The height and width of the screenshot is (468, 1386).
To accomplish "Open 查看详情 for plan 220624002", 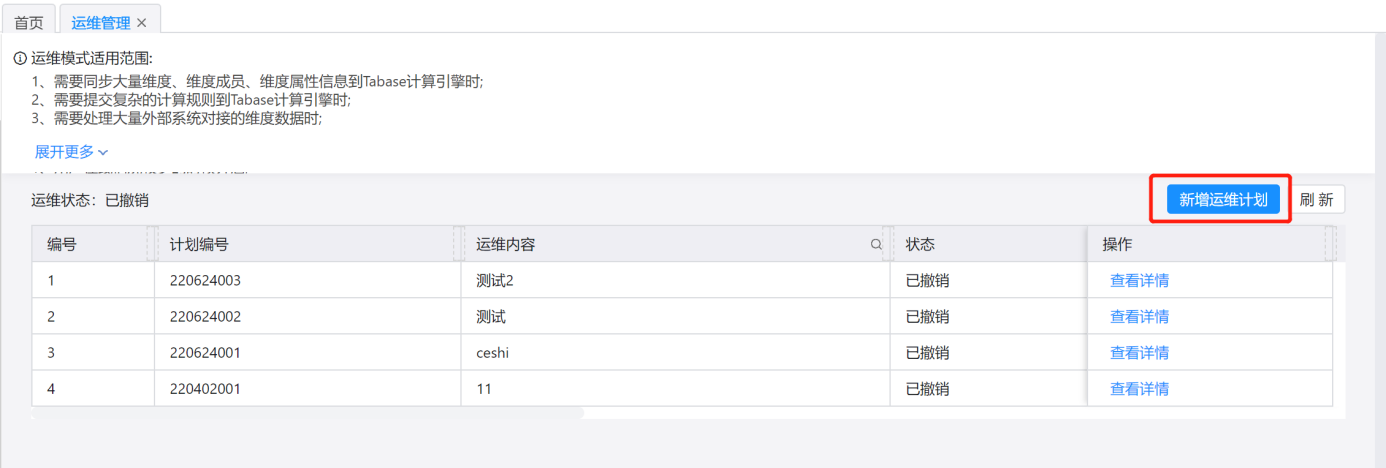I will point(1139,317).
